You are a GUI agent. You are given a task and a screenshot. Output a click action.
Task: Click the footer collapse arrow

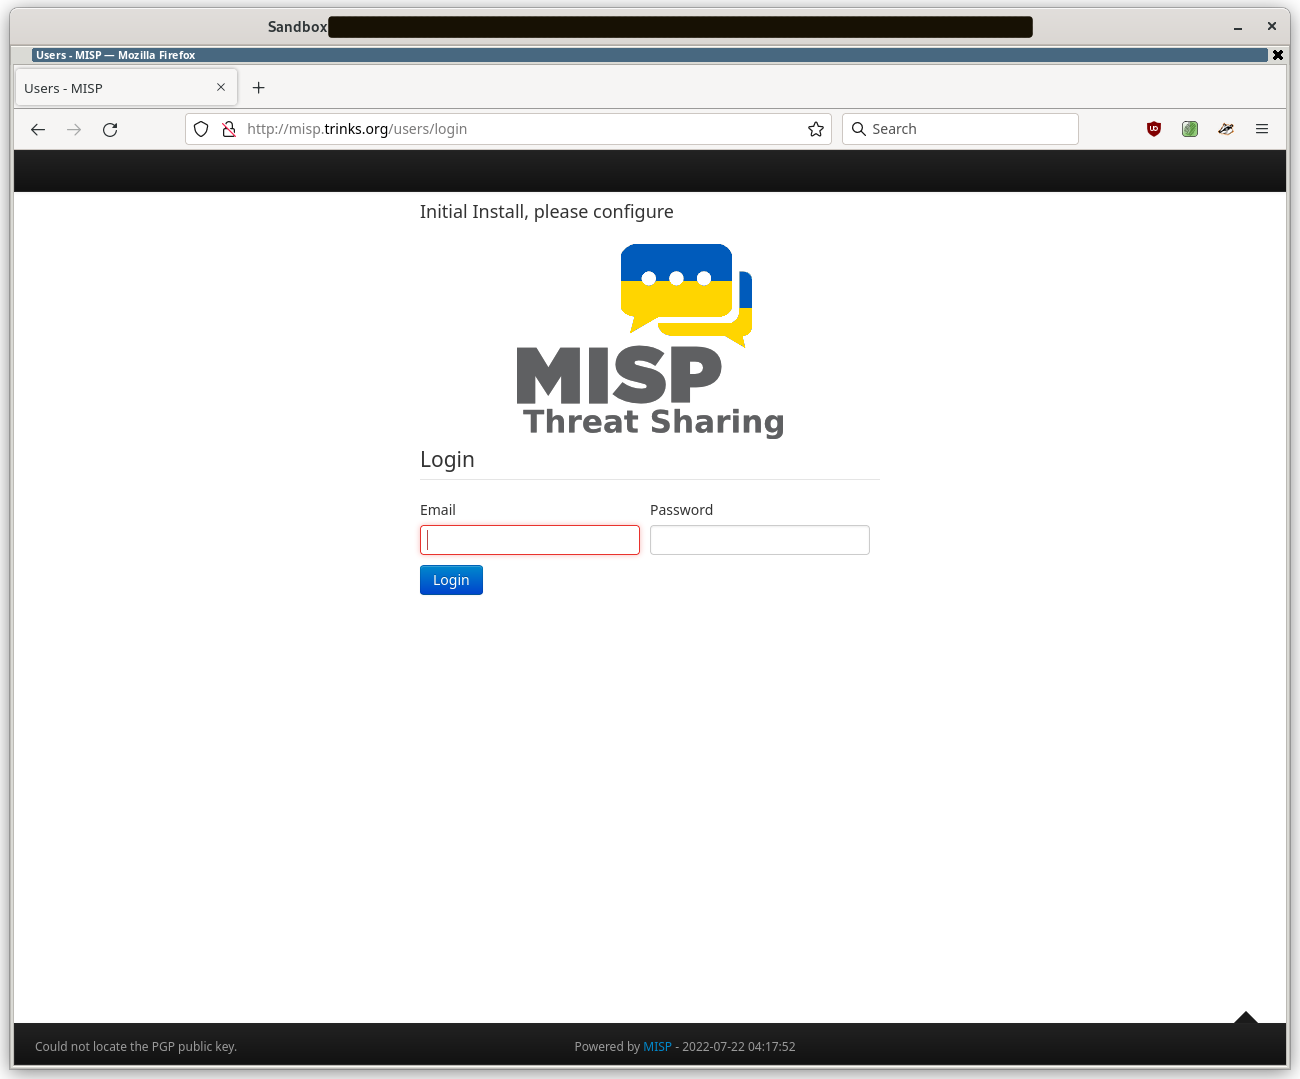coord(1245,1017)
